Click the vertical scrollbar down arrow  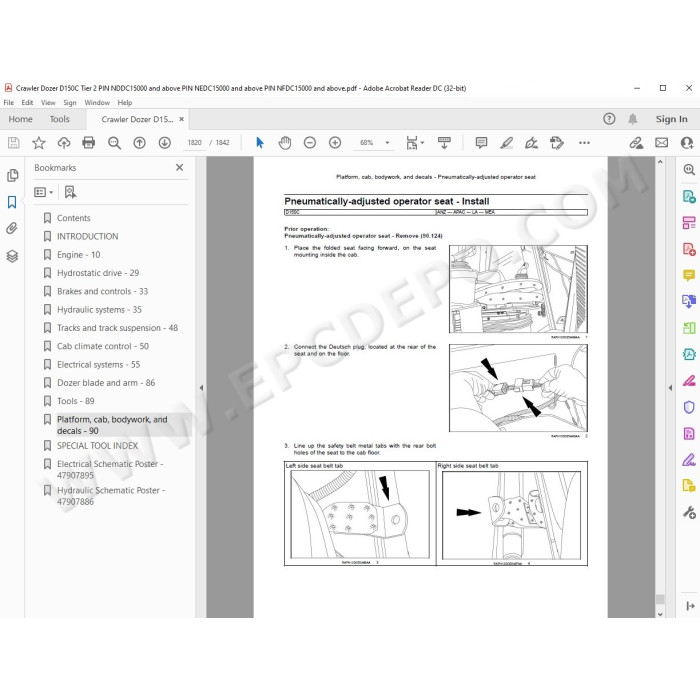tap(660, 614)
